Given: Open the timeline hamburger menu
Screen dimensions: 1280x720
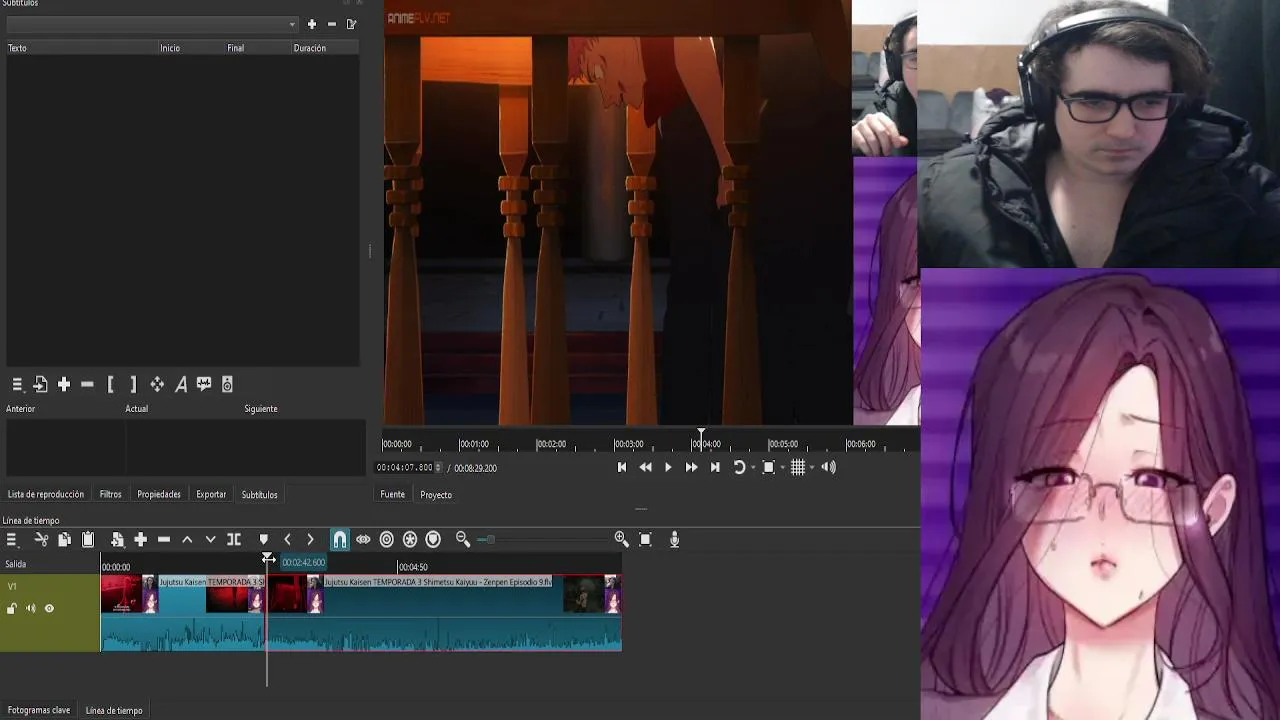Looking at the screenshot, I should (x=12, y=539).
